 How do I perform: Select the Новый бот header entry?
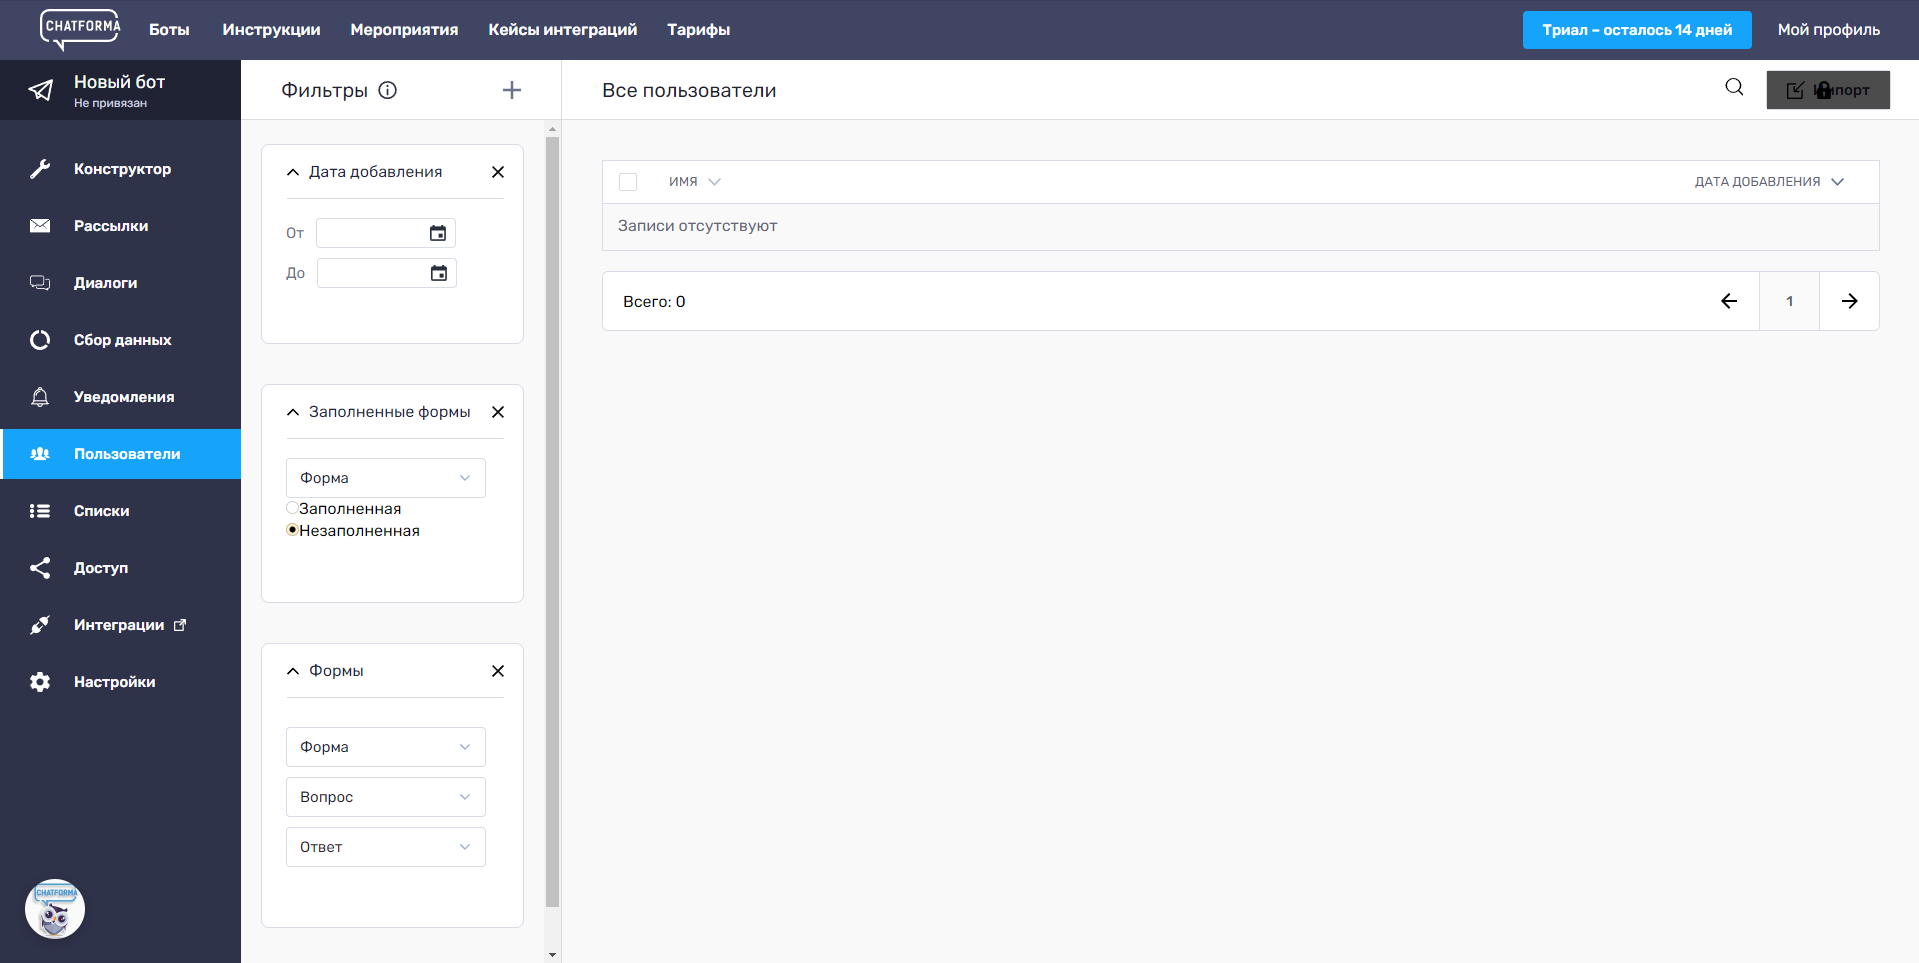coord(120,90)
